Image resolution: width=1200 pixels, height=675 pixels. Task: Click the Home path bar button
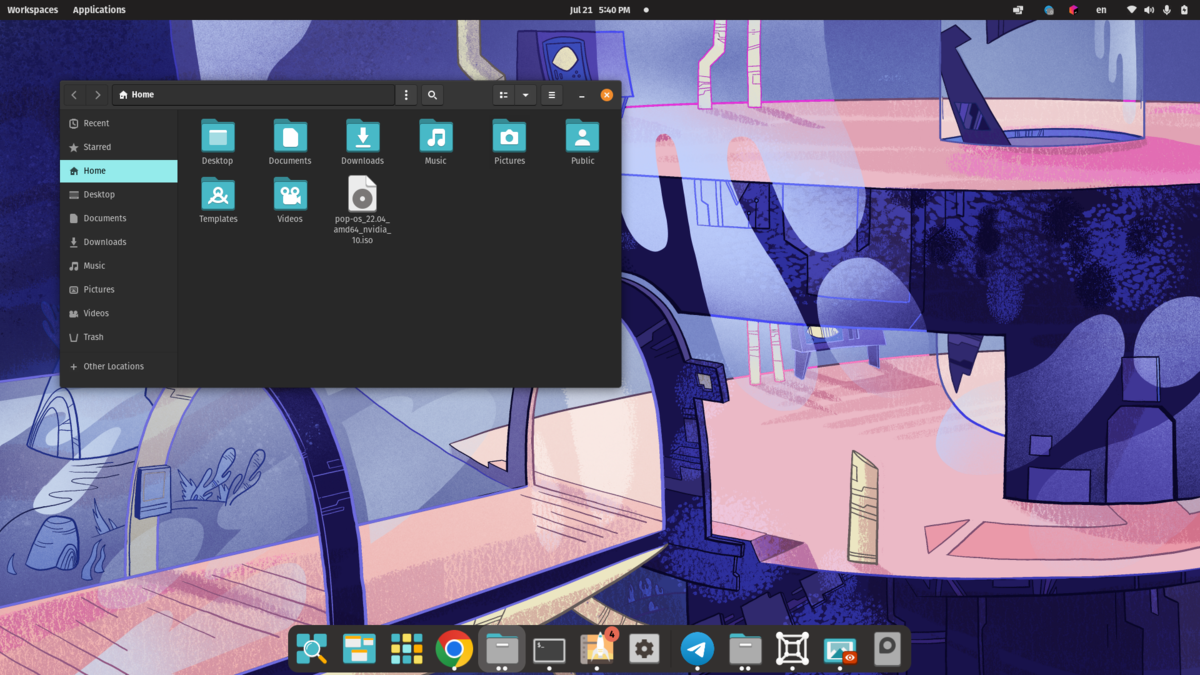click(x=137, y=95)
